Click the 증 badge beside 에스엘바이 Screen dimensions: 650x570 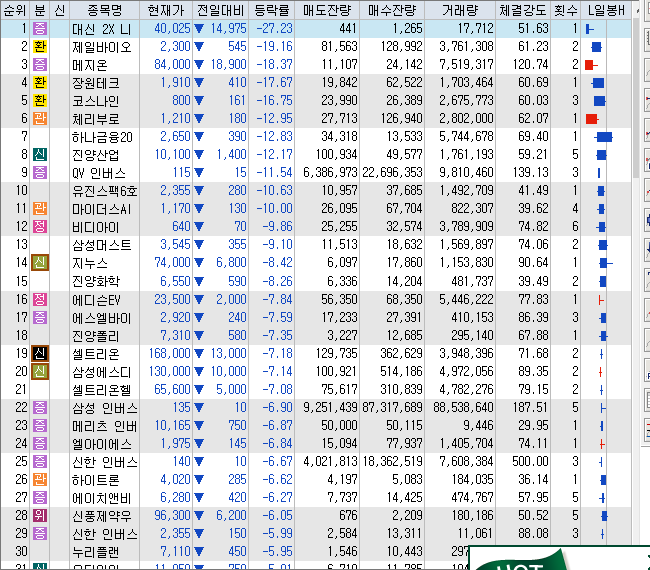coord(40,318)
